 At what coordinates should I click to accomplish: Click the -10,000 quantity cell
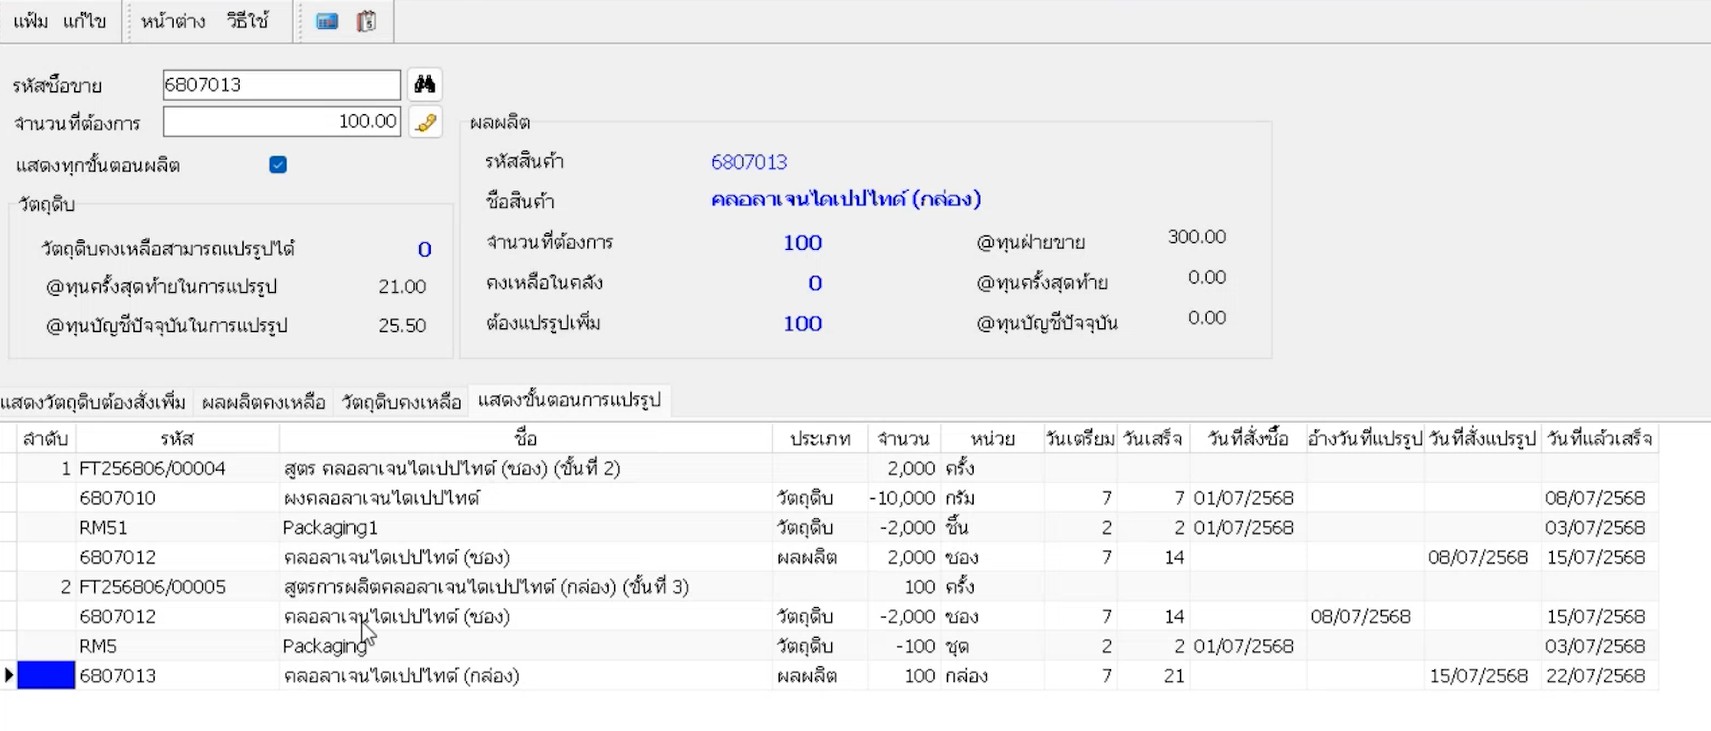coord(903,498)
